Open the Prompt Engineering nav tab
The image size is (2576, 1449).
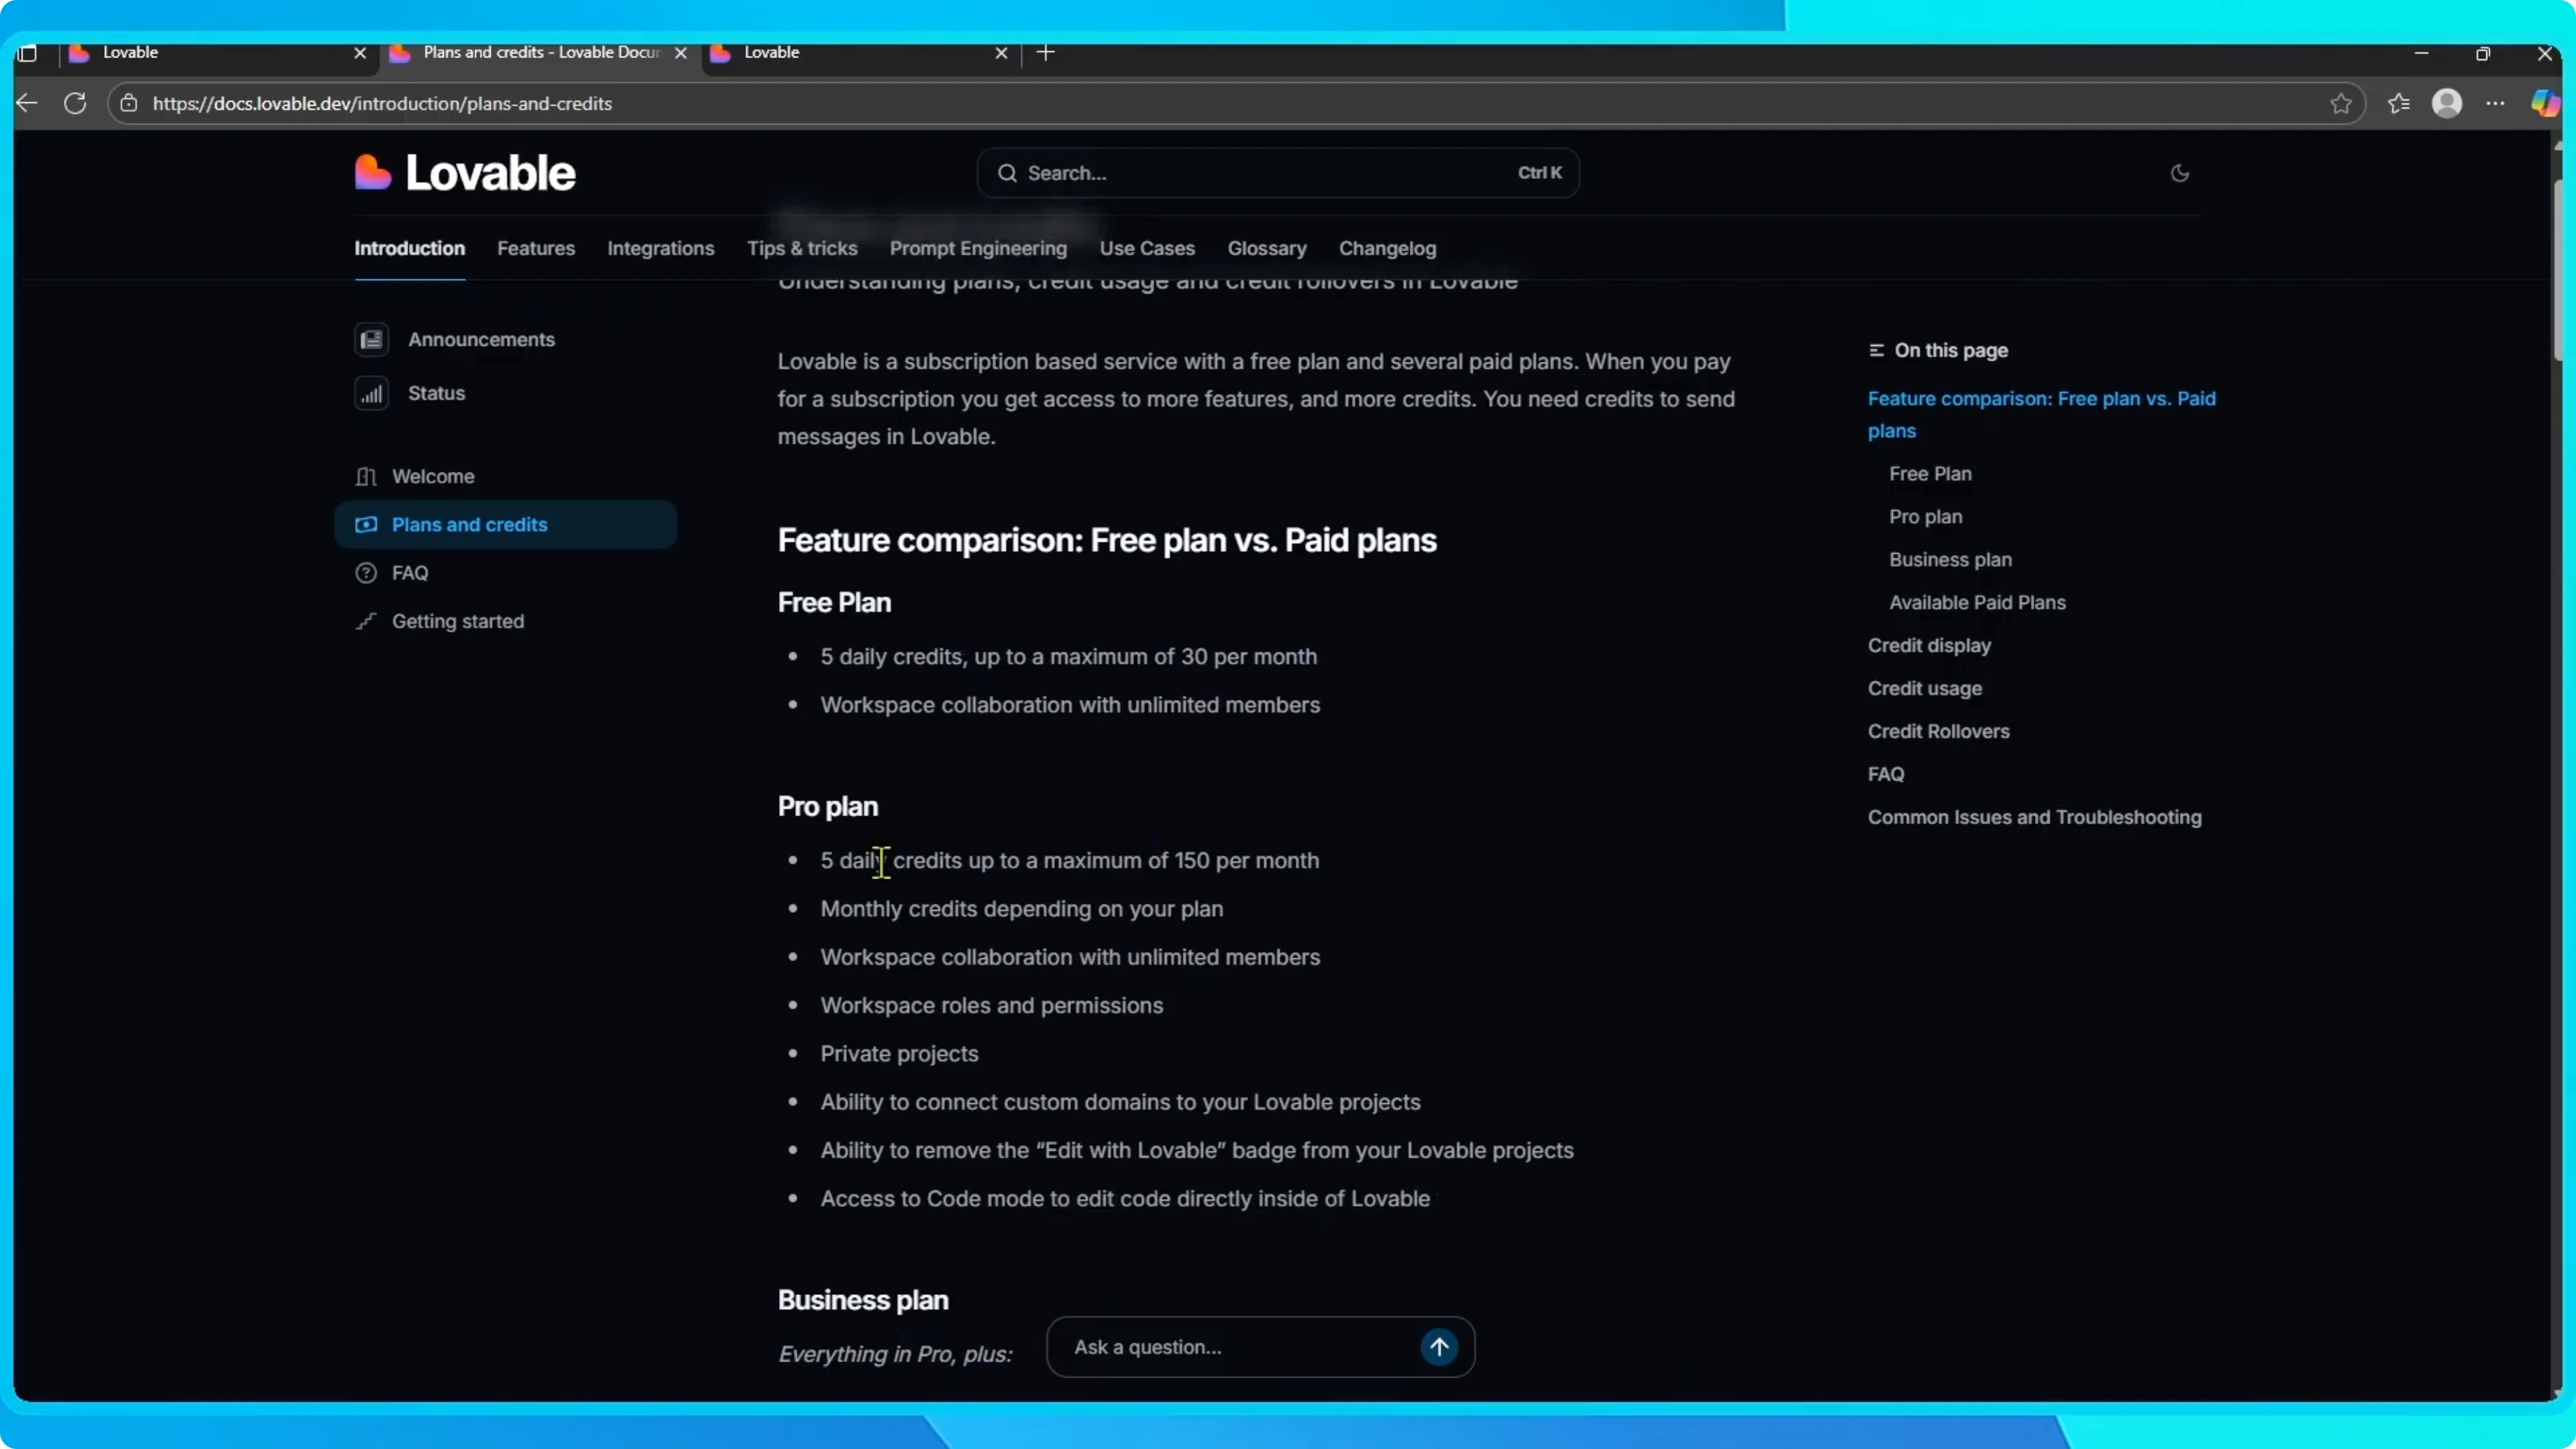pyautogui.click(x=978, y=248)
